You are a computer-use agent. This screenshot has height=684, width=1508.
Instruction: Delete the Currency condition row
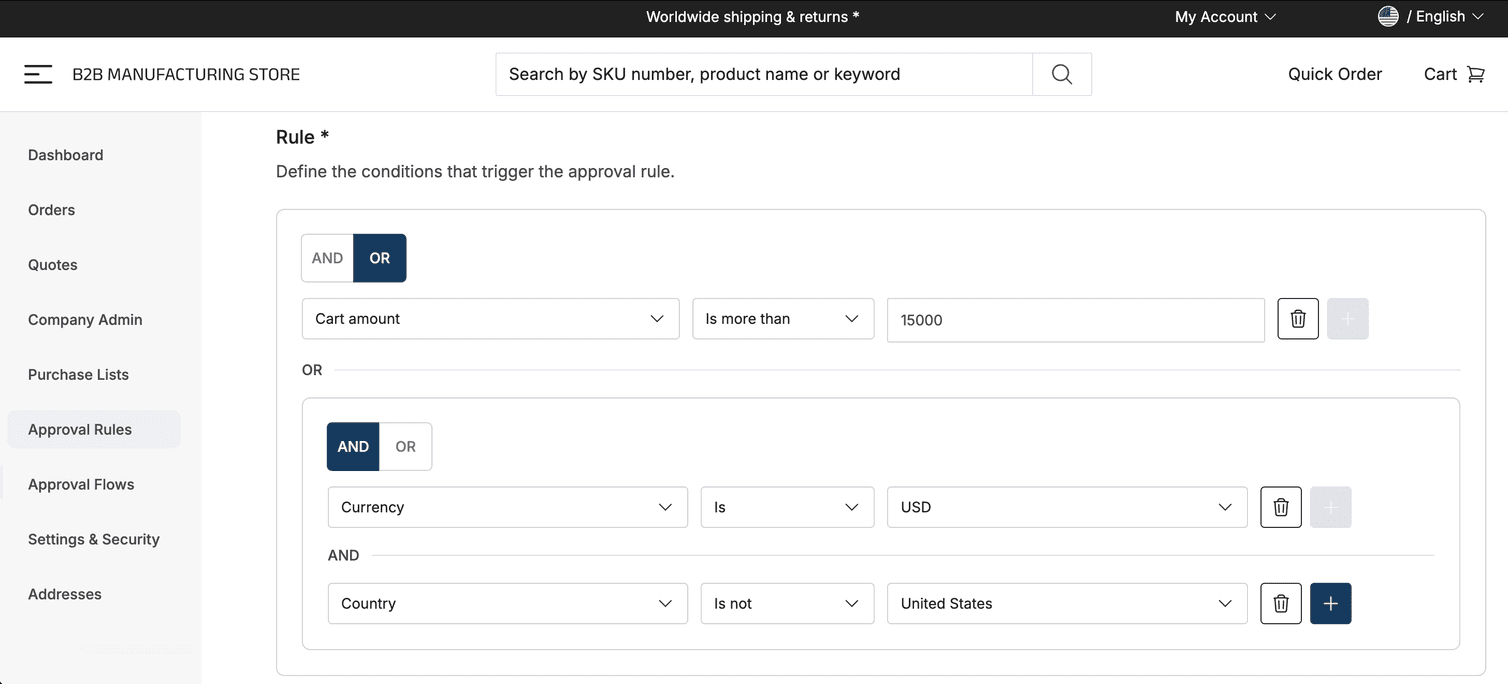1280,507
